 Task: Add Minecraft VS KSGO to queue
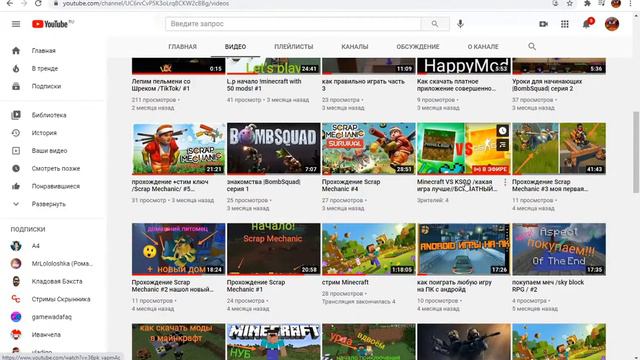pyautogui.click(x=502, y=144)
